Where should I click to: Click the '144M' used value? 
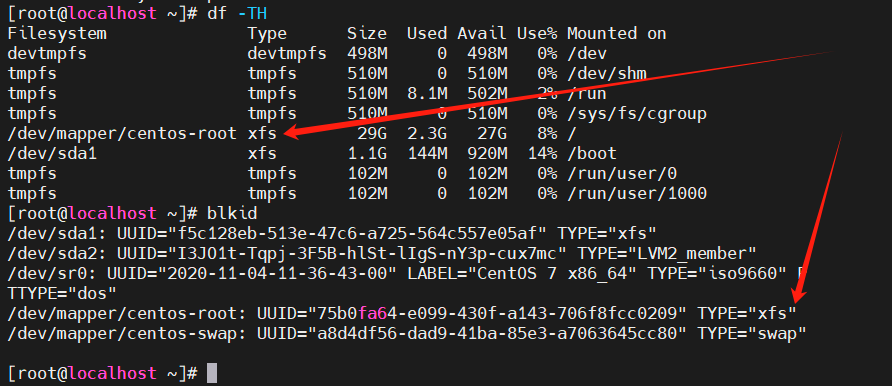pyautogui.click(x=427, y=153)
